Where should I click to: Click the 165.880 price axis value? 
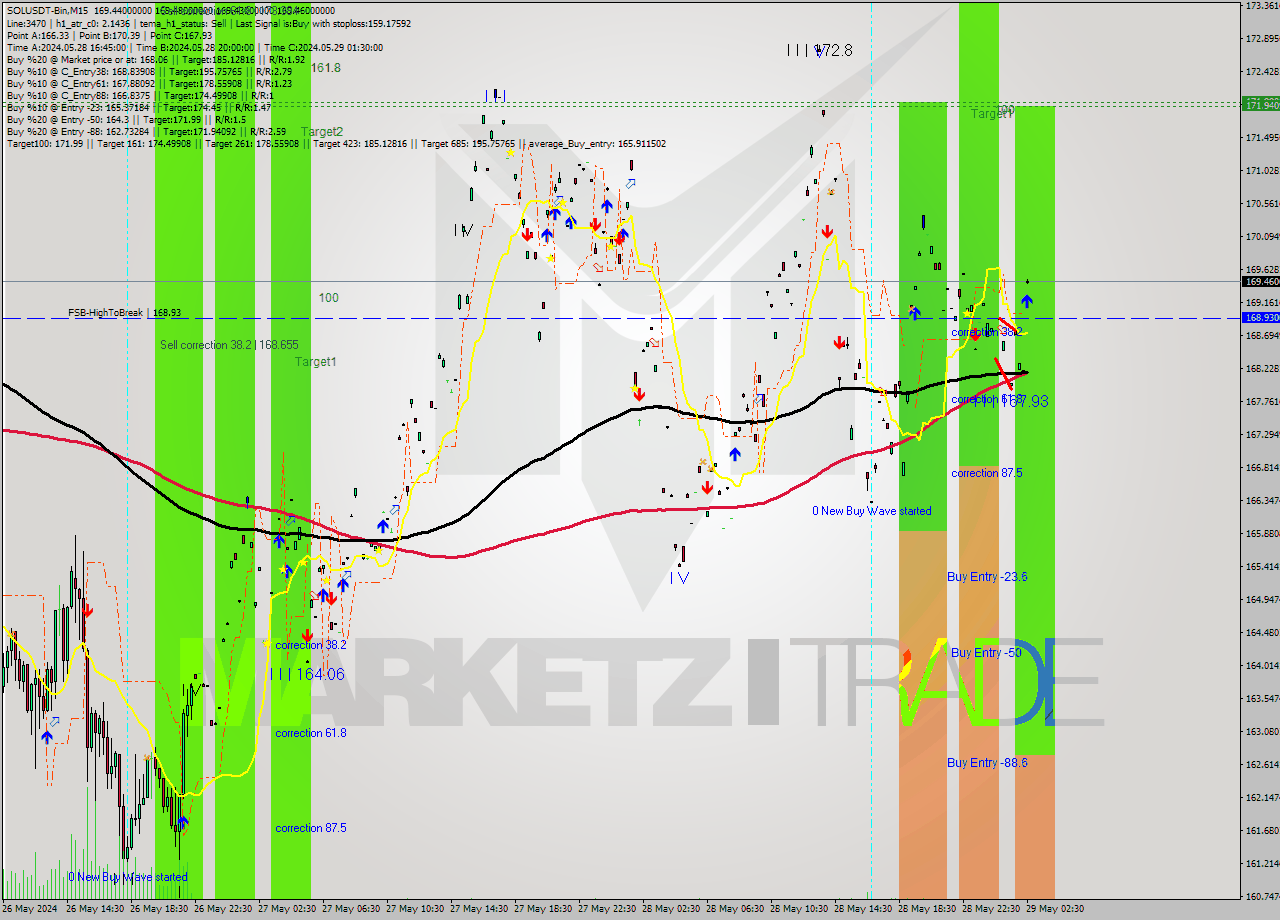click(1261, 533)
